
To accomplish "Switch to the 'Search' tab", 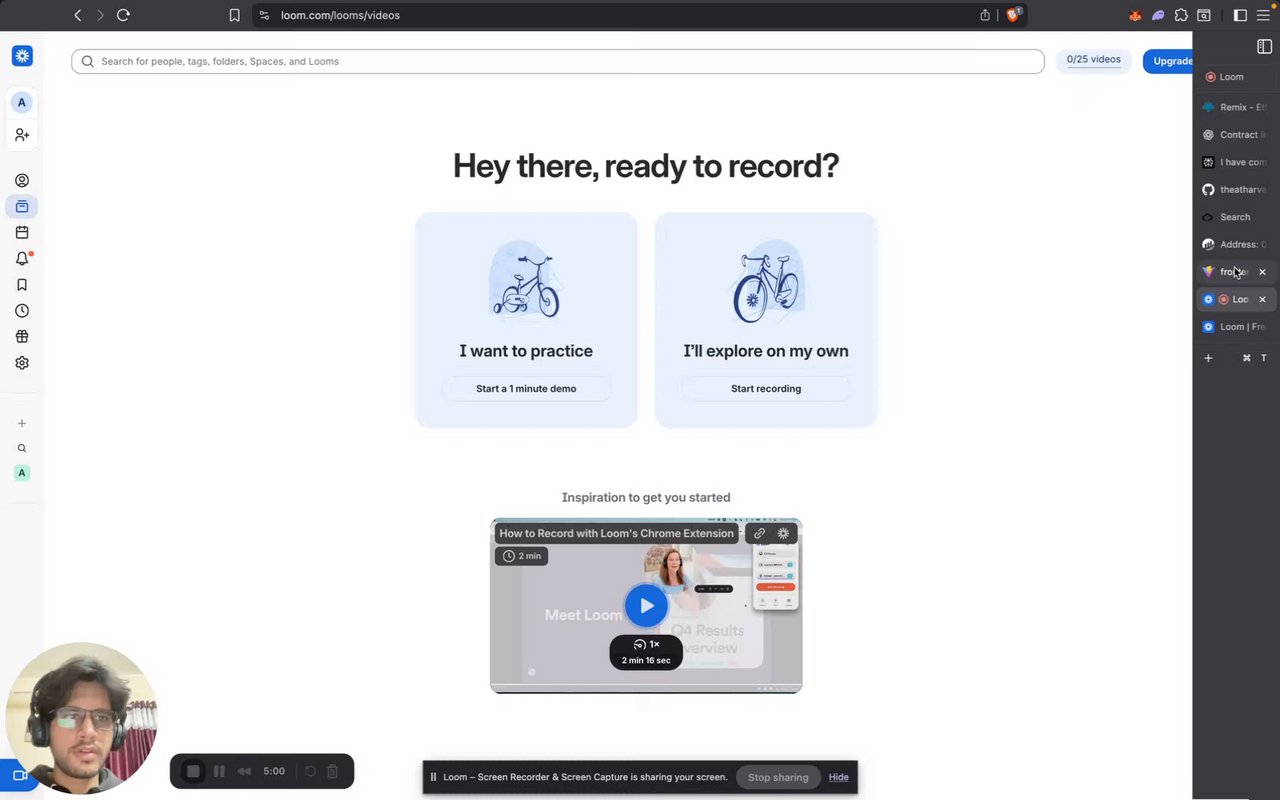I will tap(1235, 217).
